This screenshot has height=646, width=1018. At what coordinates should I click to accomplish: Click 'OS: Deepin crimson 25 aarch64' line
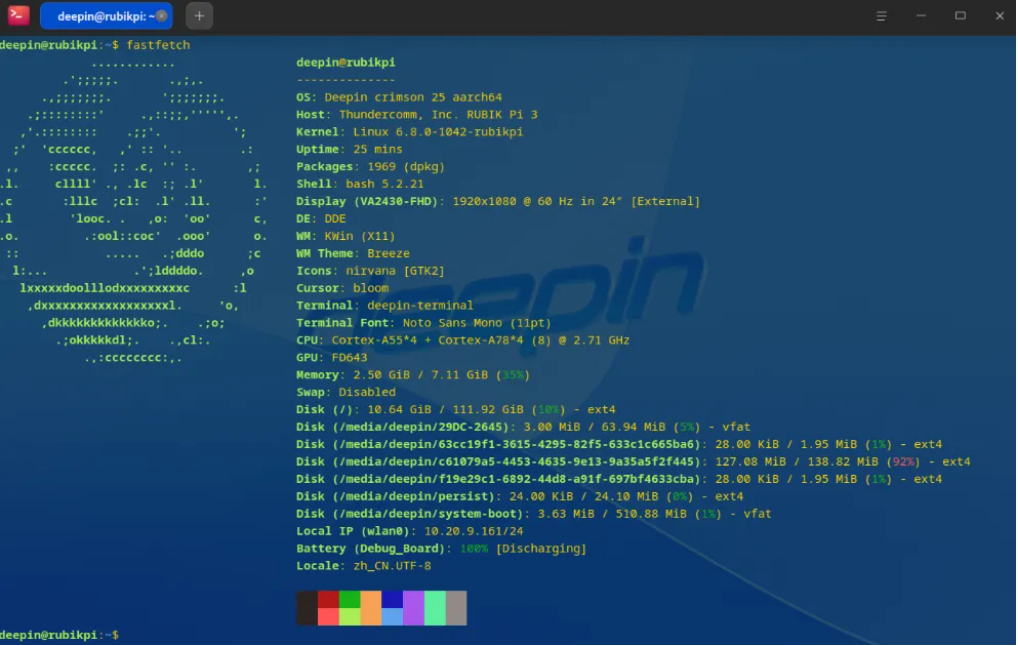[399, 97]
